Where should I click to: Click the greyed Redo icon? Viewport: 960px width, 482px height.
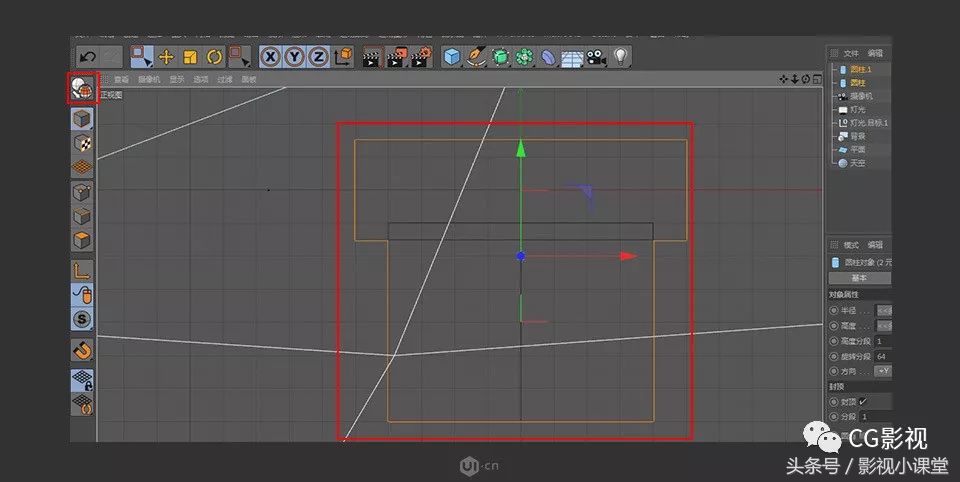coord(111,57)
